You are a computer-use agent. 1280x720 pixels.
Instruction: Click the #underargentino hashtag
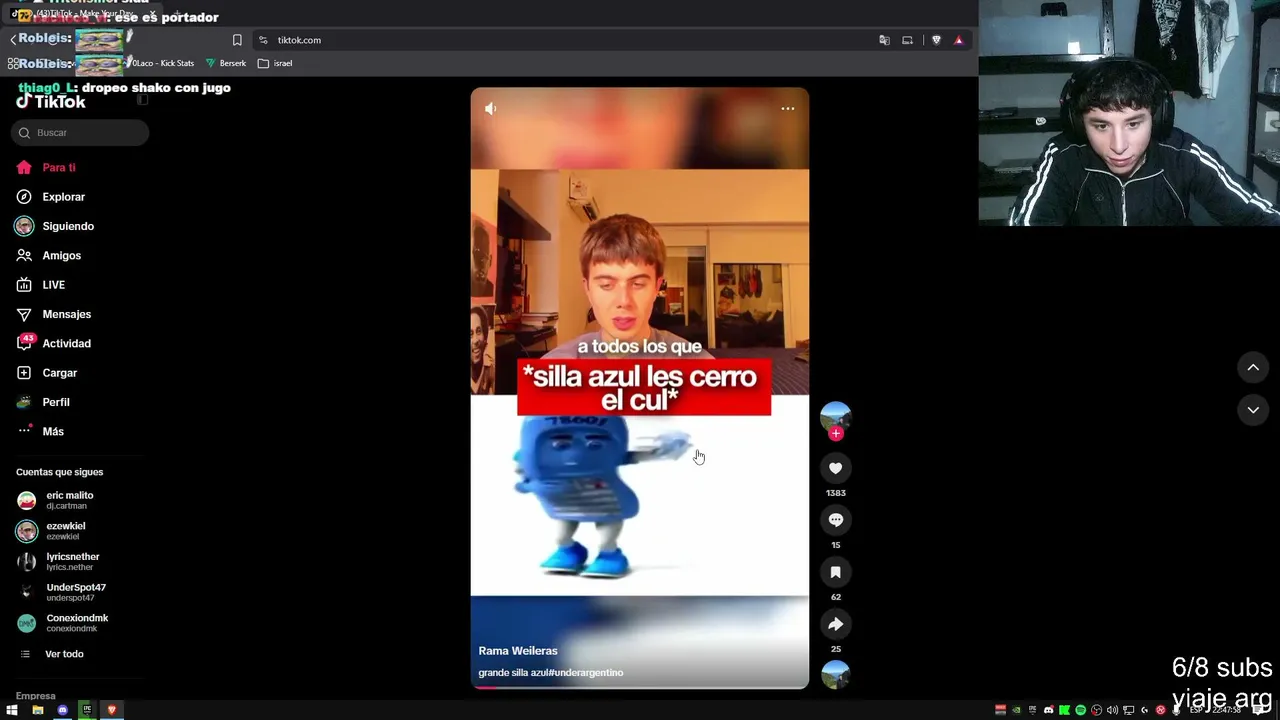tap(586, 673)
